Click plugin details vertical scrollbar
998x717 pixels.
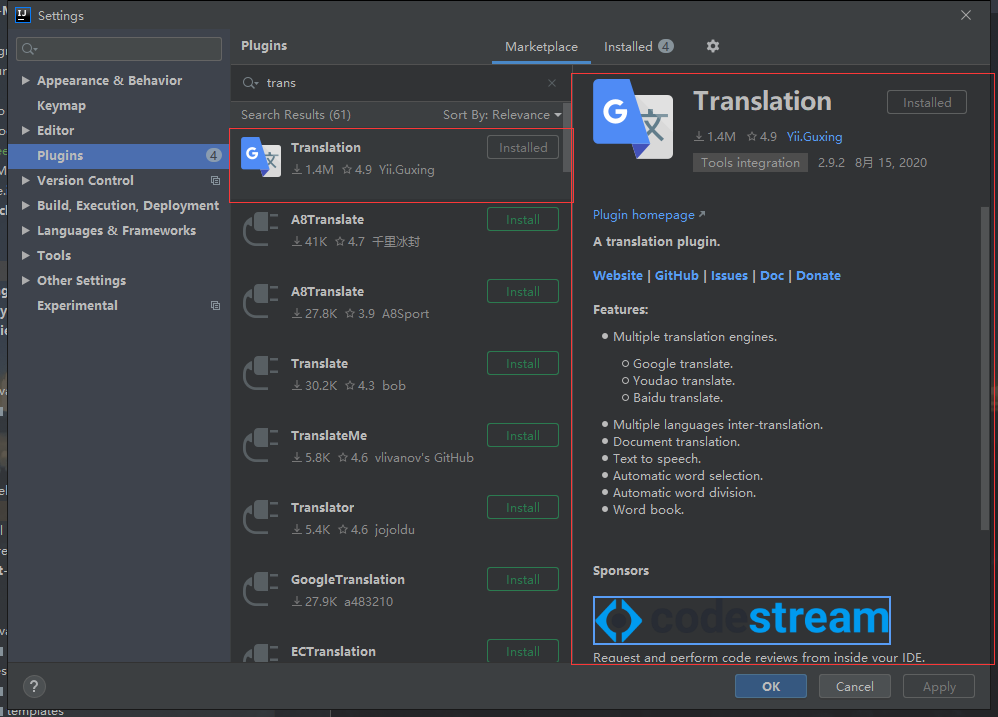click(985, 368)
